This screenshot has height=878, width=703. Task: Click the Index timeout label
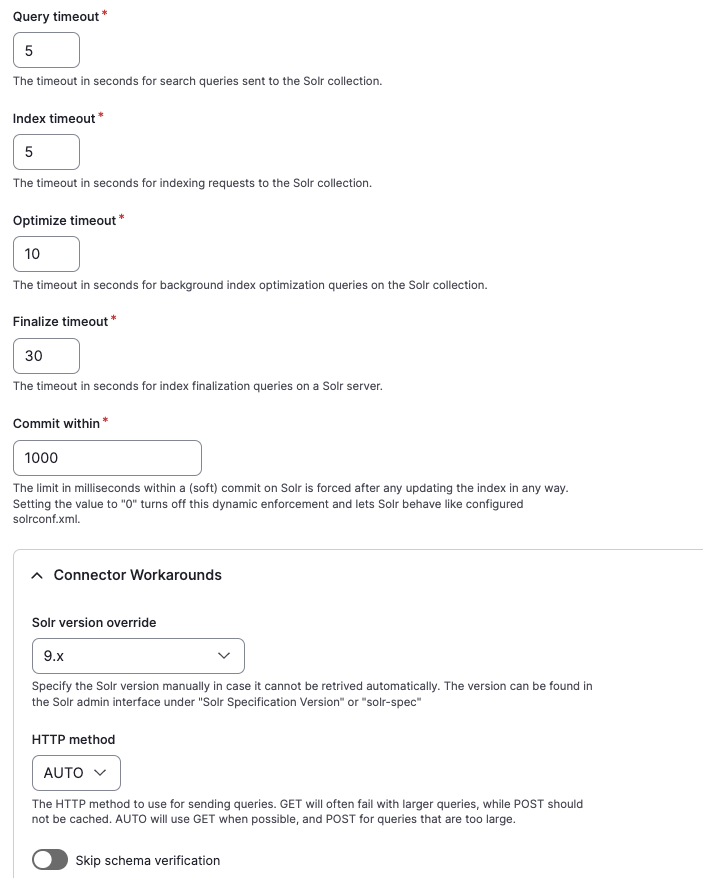point(54,119)
